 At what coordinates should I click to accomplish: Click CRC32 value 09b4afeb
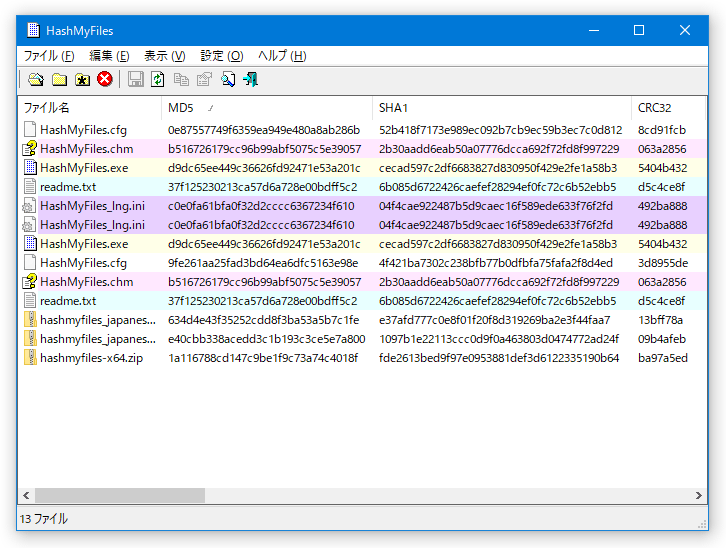coord(662,339)
